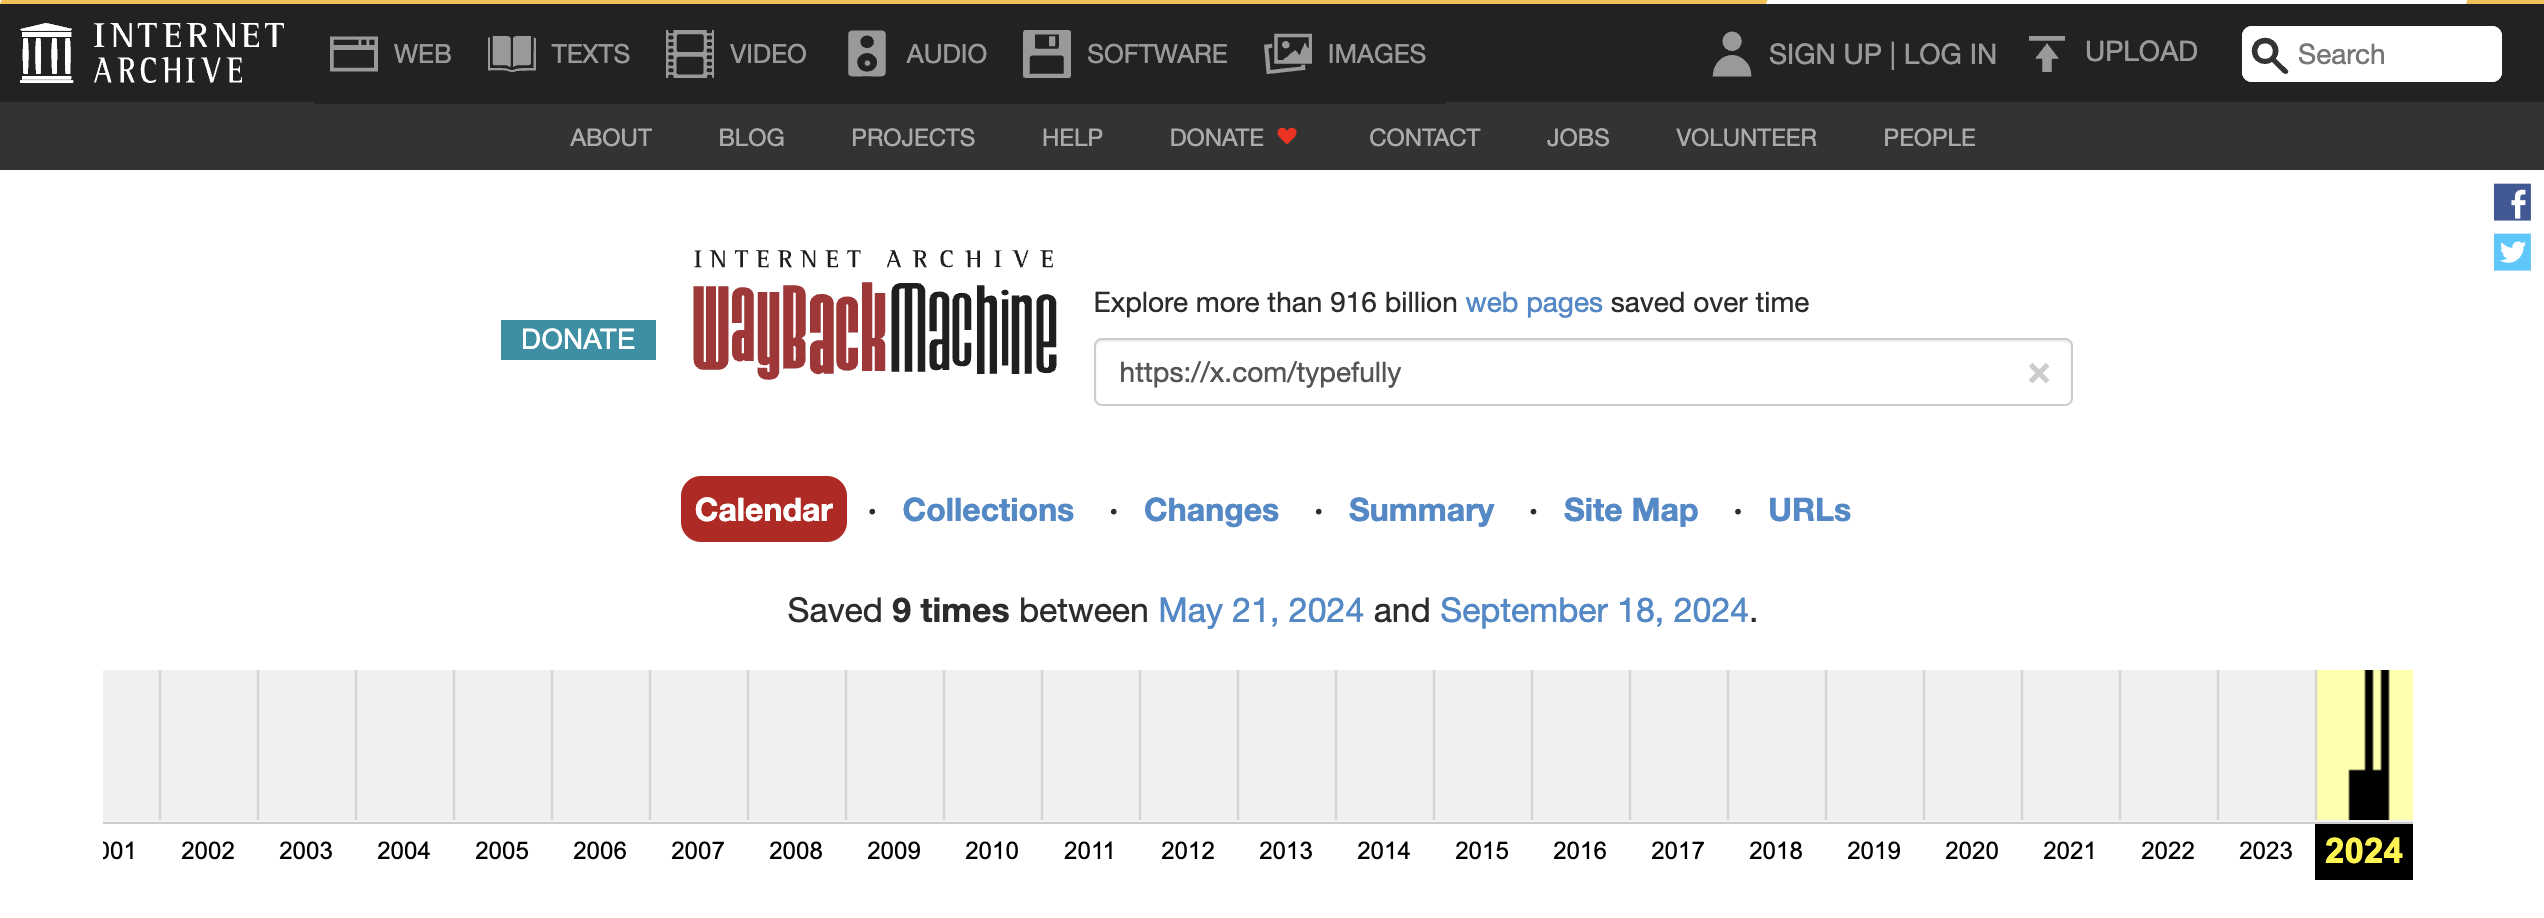The width and height of the screenshot is (2544, 918).
Task: Click the 2024 capture bars in the sparkline
Action: pos(2370,745)
